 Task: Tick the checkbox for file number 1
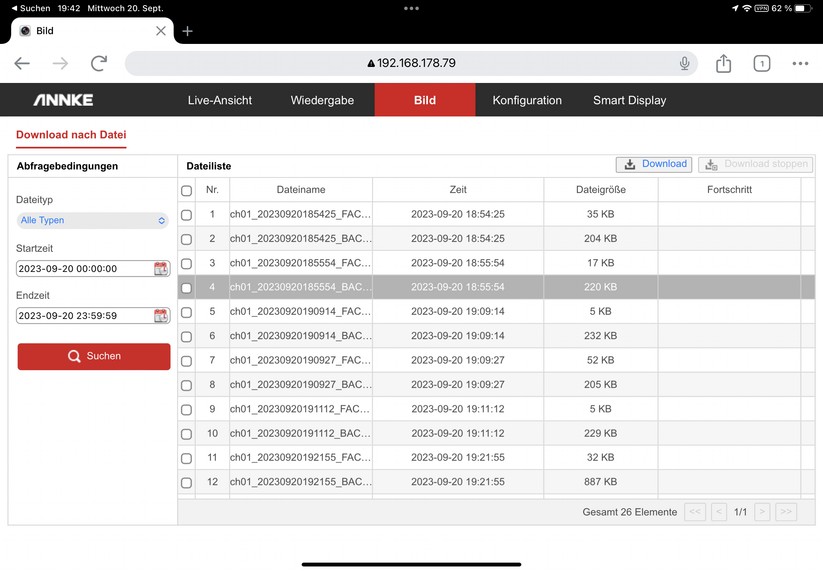point(186,215)
